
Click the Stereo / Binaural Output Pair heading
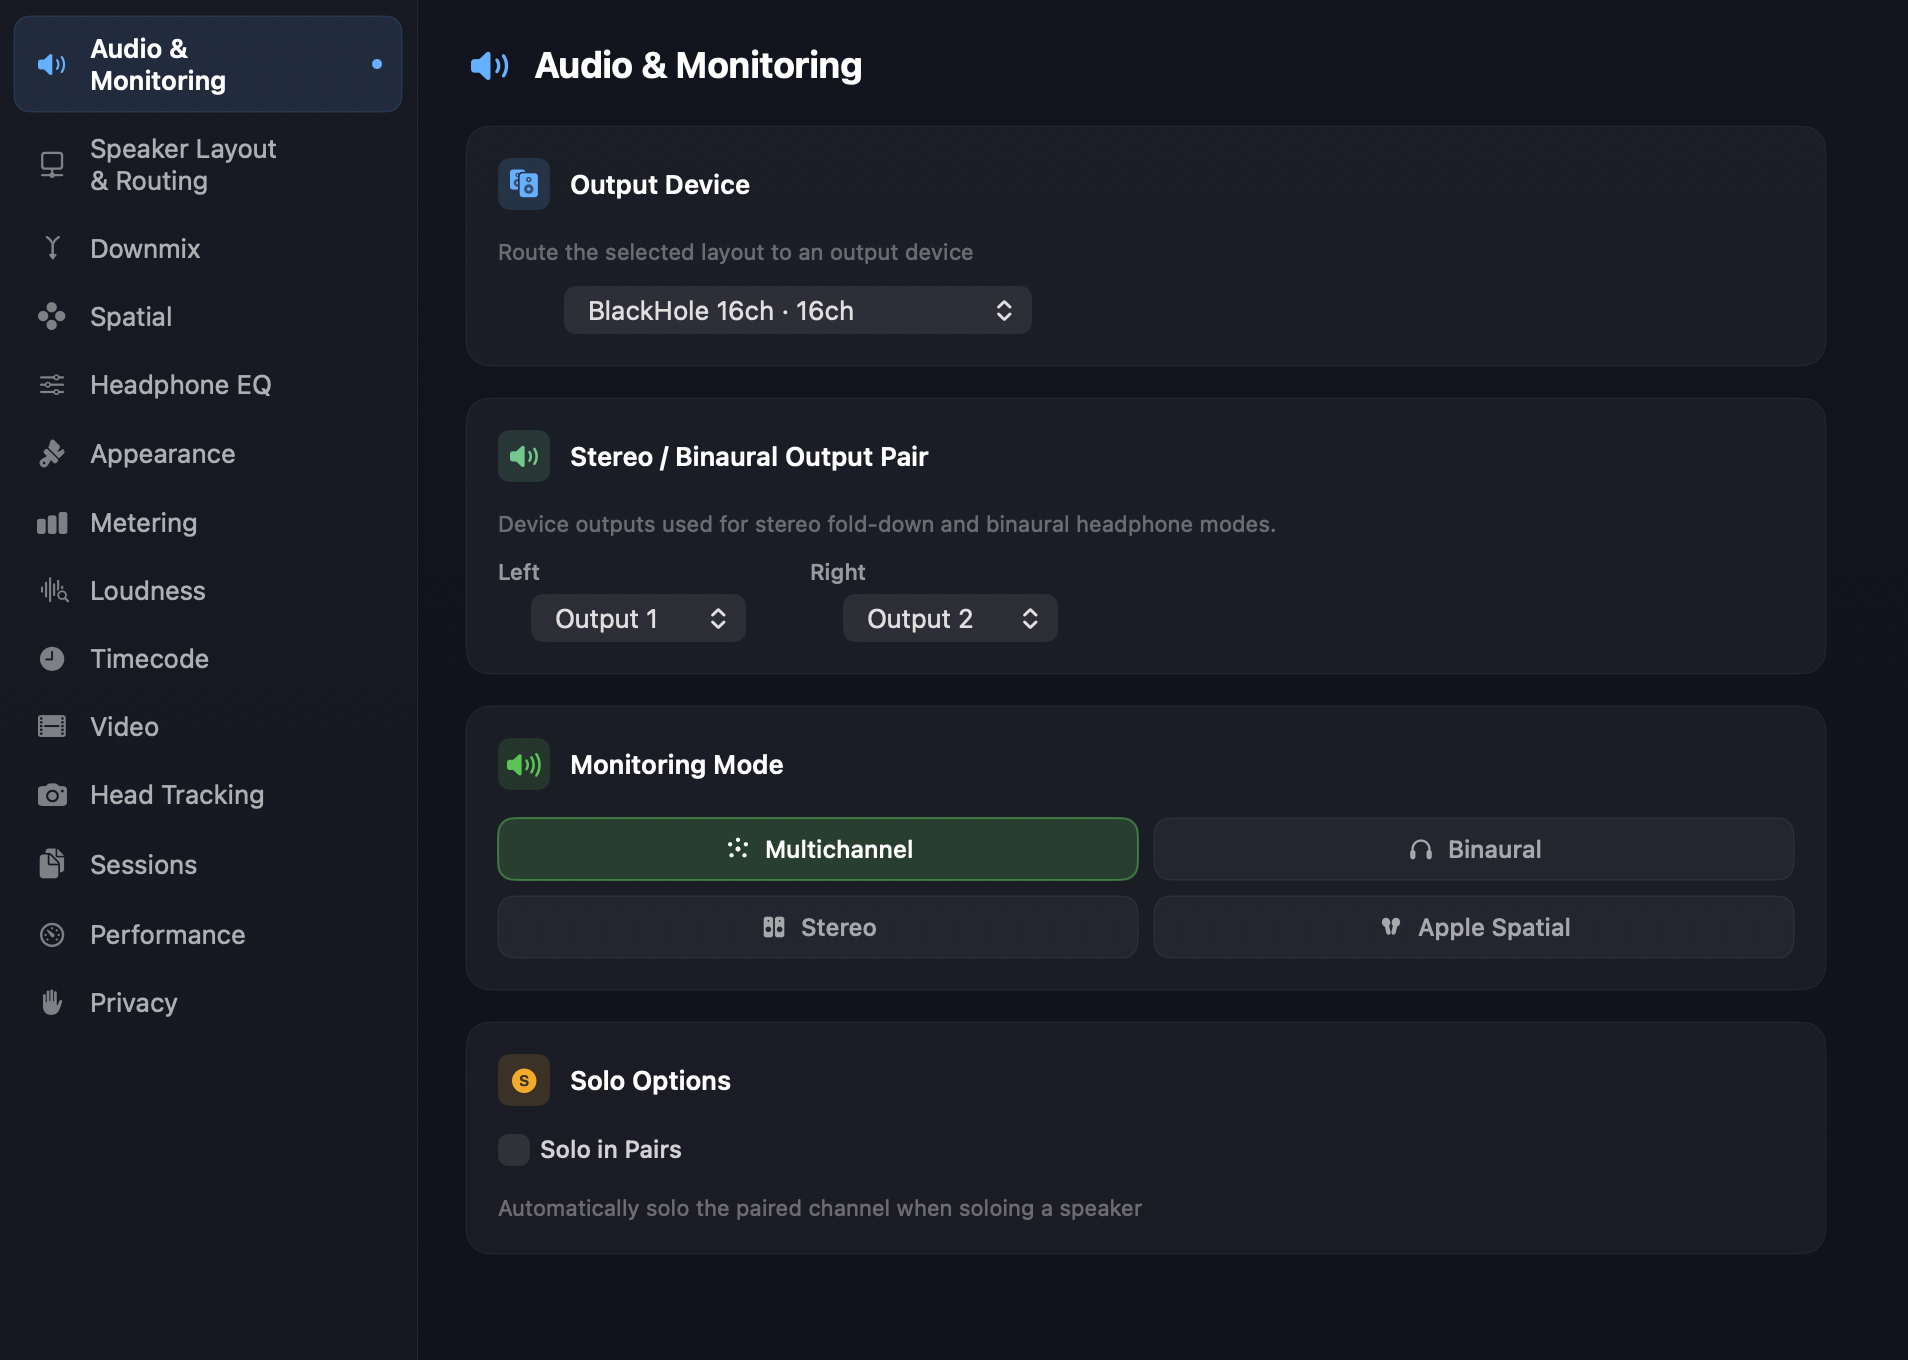coord(749,457)
